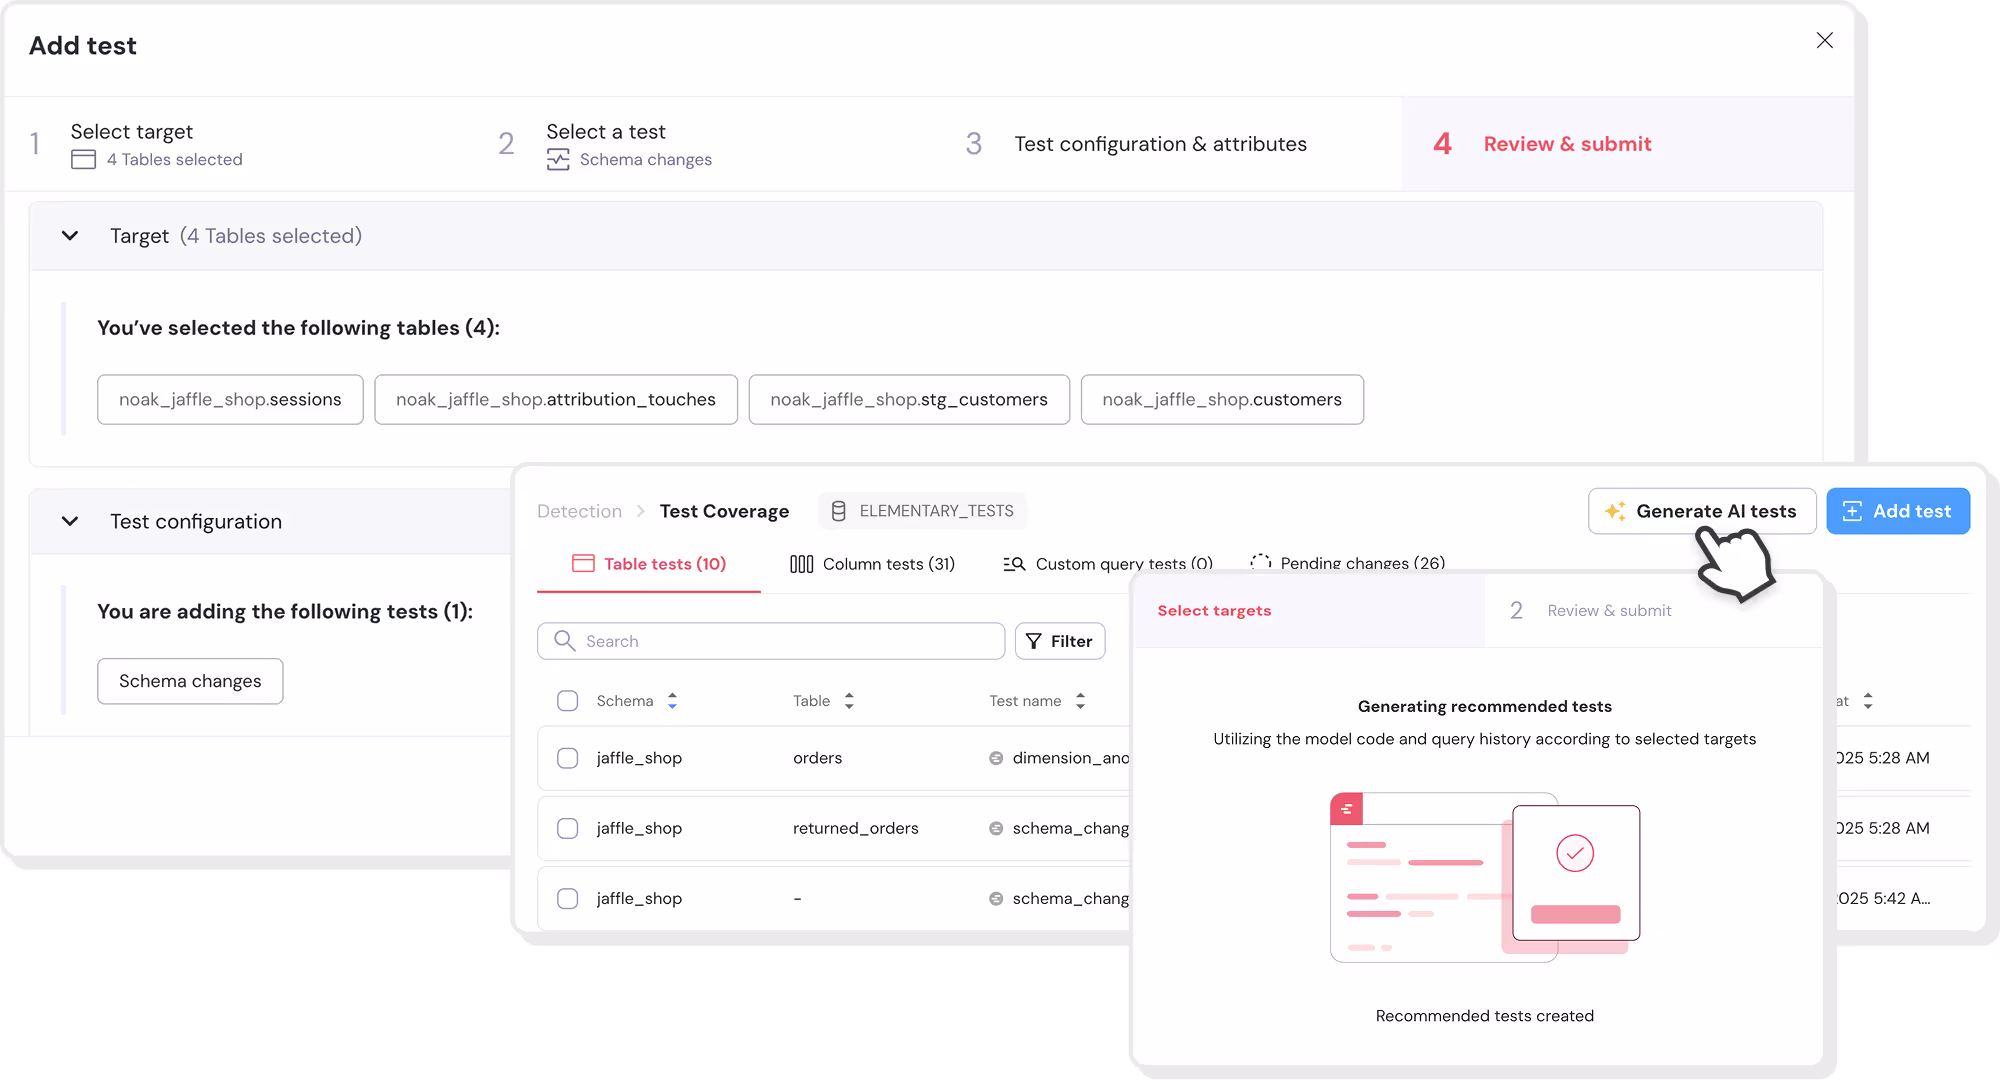Image resolution: width=2000 pixels, height=1080 pixels.
Task: Collapse the Target section chevron
Action: pyautogui.click(x=70, y=236)
